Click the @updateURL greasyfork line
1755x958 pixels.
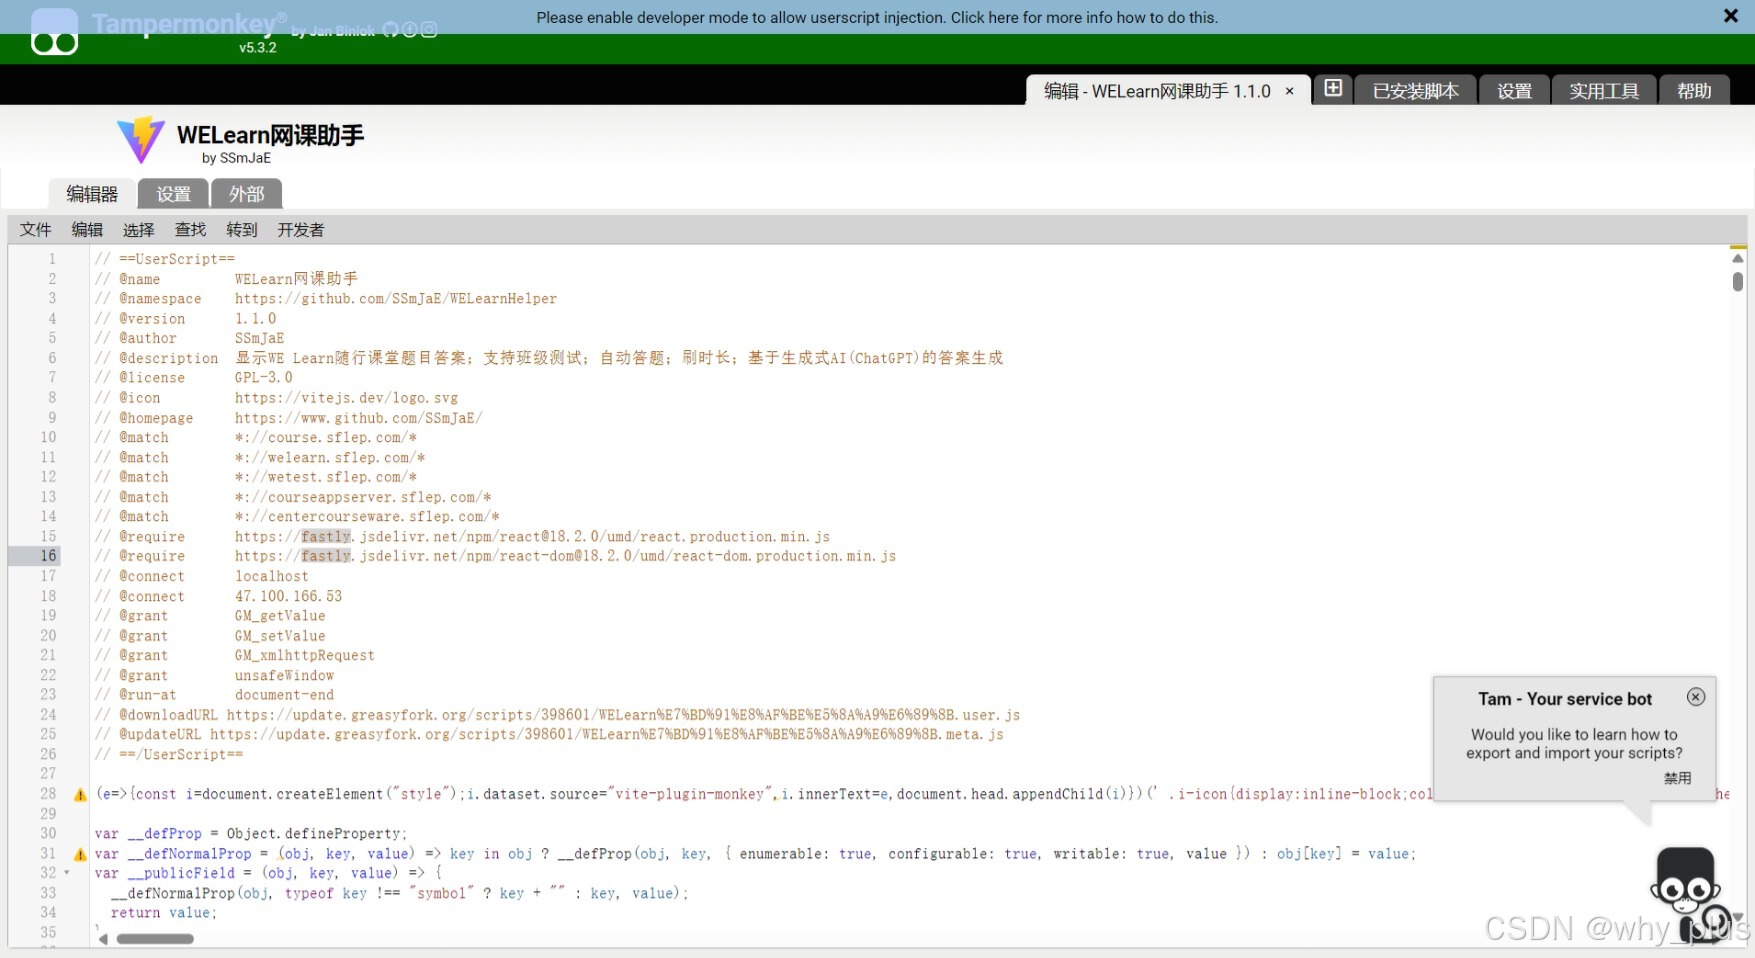click(x=549, y=735)
